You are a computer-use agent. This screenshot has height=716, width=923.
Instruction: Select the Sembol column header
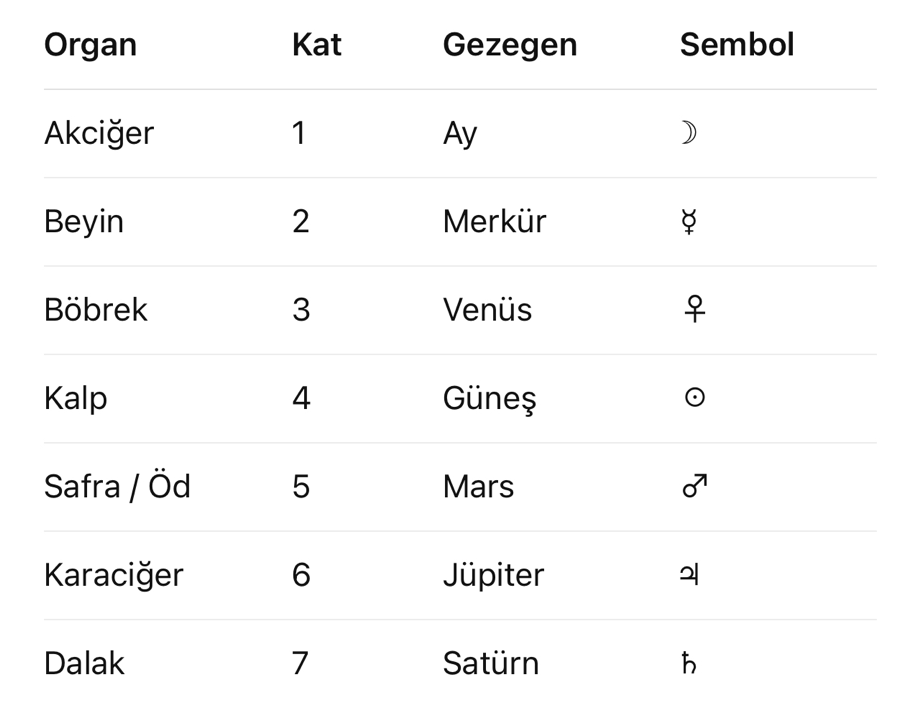[736, 45]
